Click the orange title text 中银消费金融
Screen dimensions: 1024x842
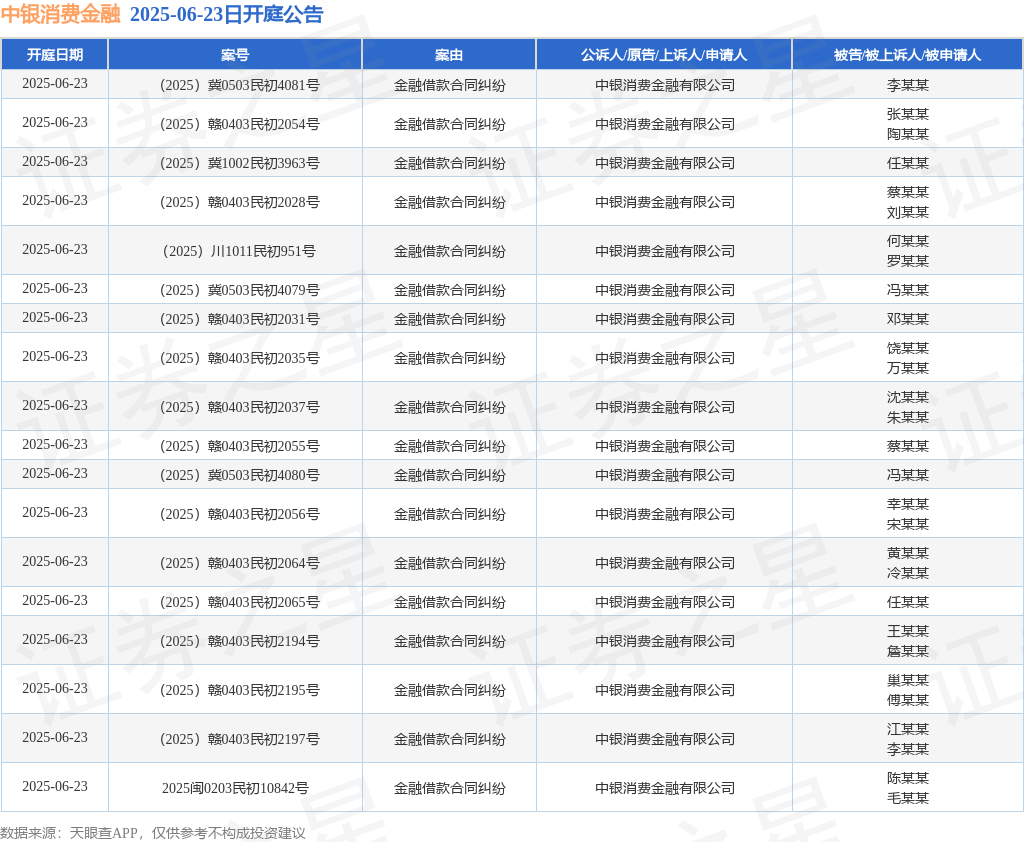pyautogui.click(x=61, y=14)
